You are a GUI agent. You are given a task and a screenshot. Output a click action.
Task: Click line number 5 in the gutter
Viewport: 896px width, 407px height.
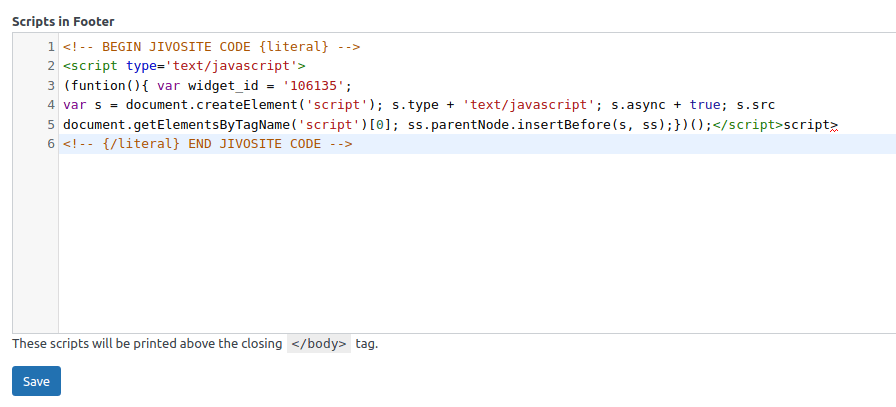(x=51, y=125)
